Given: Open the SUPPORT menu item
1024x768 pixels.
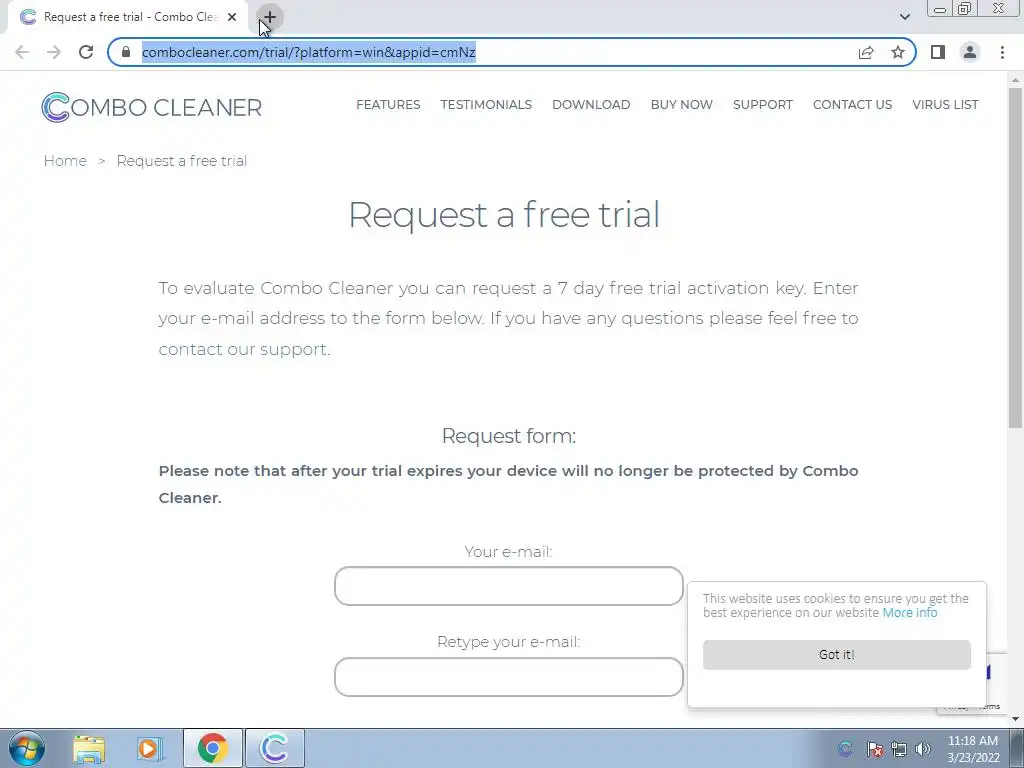Looking at the screenshot, I should (x=763, y=104).
